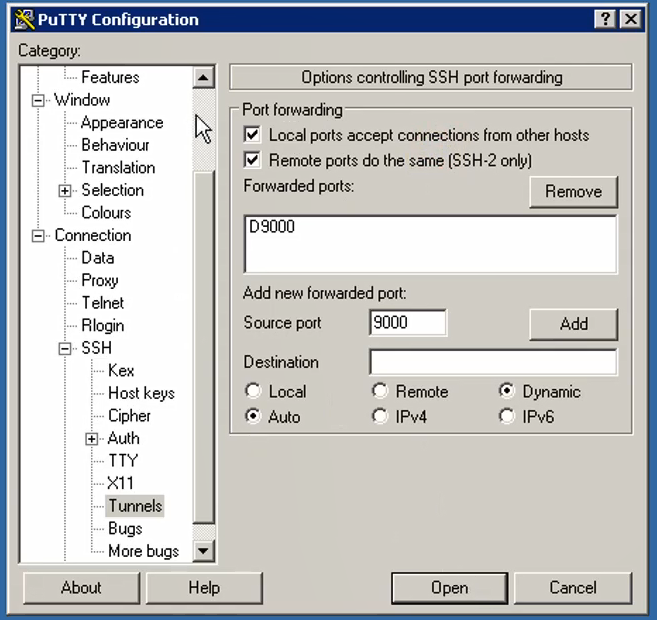Open the Colours category
657x620 pixels.
[x=106, y=213]
